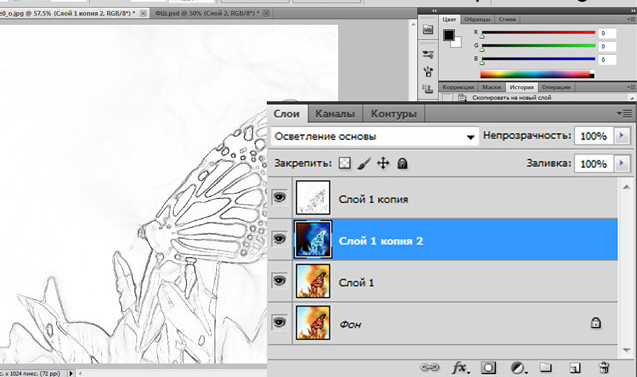
Task: Open blend mode dropdown Осветление основы
Action: click(374, 136)
